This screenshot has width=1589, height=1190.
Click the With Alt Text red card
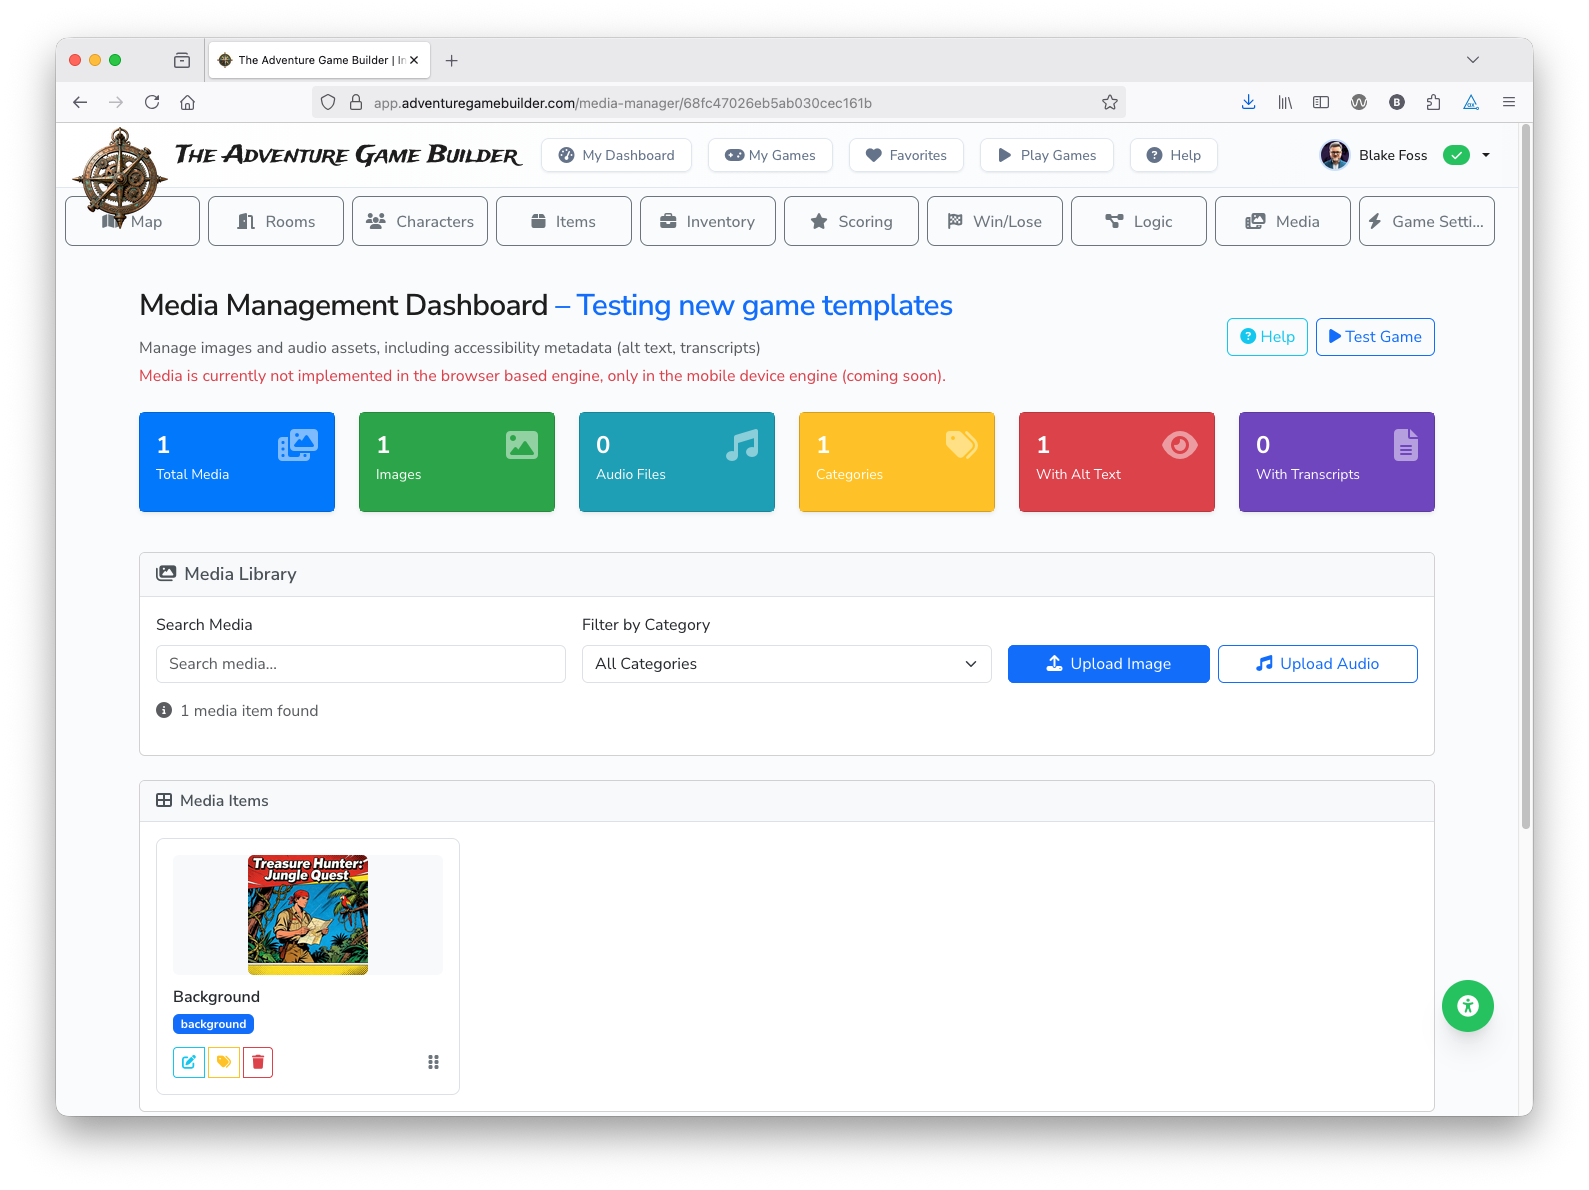click(1116, 462)
